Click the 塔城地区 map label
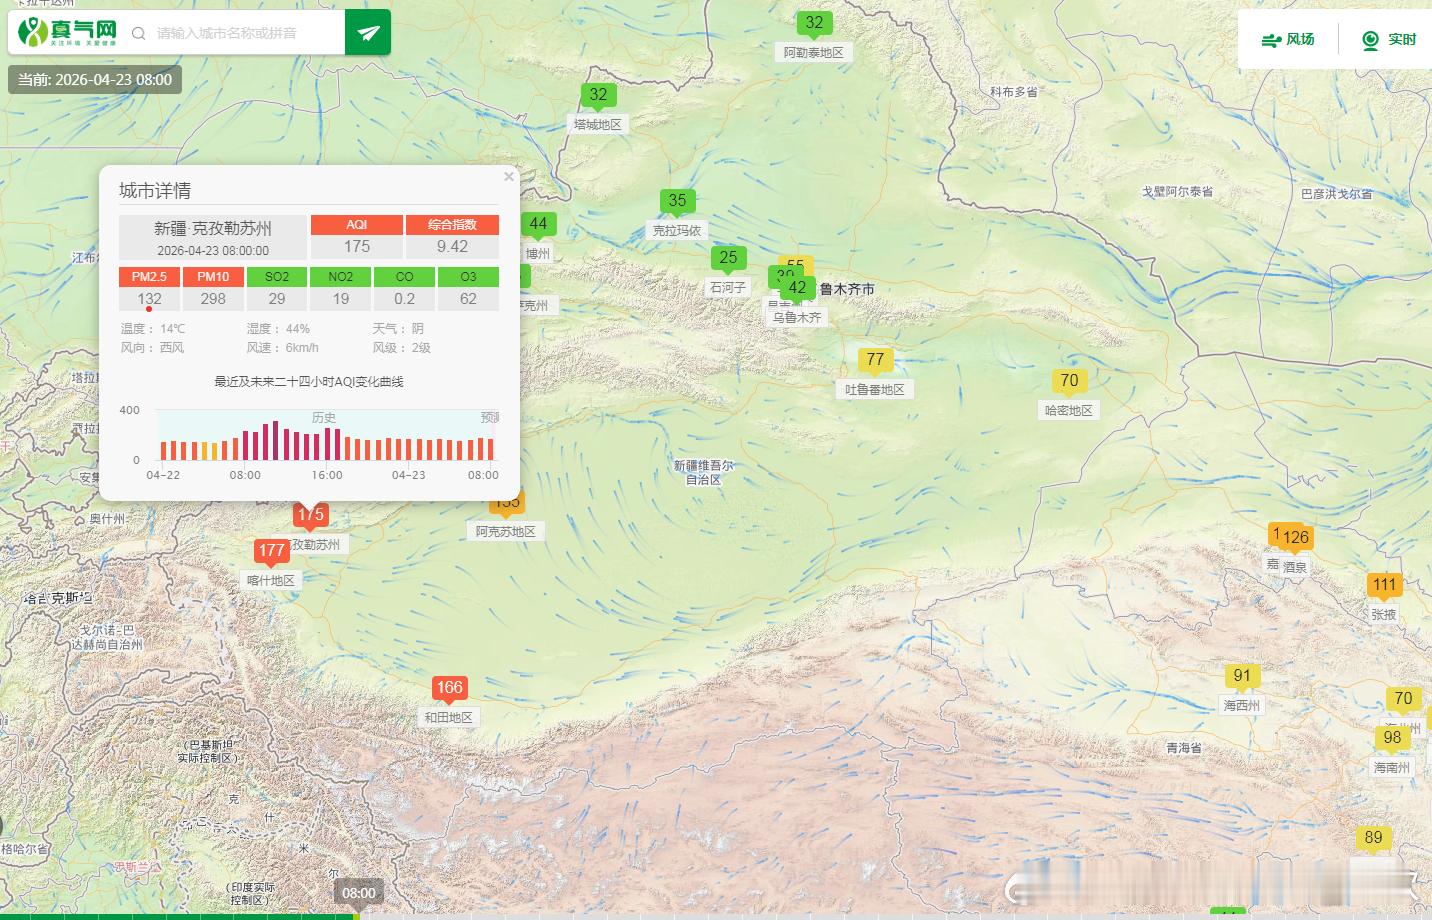Screen dimensions: 1432x920 coord(598,125)
